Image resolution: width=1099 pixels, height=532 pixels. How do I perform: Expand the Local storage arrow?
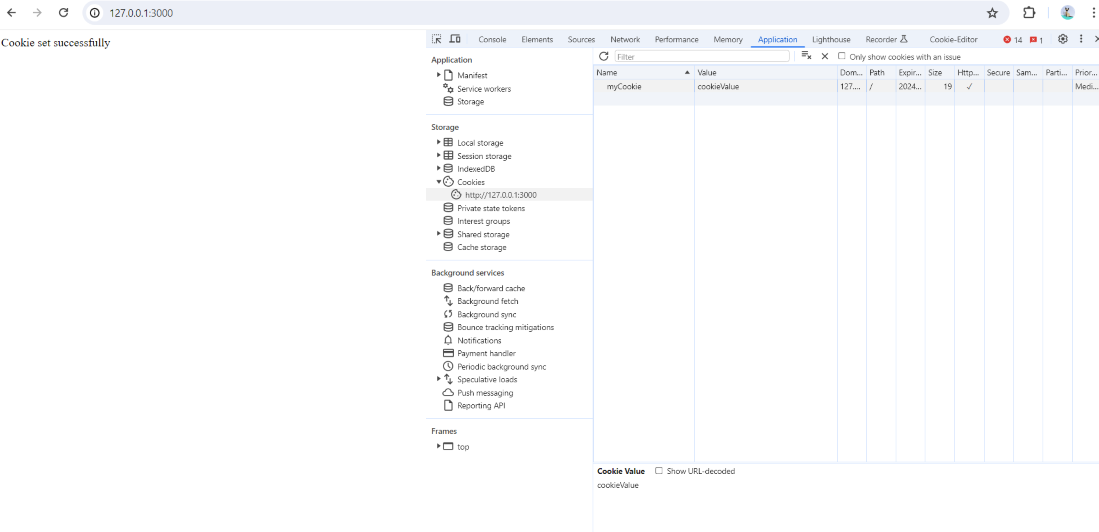click(x=439, y=142)
